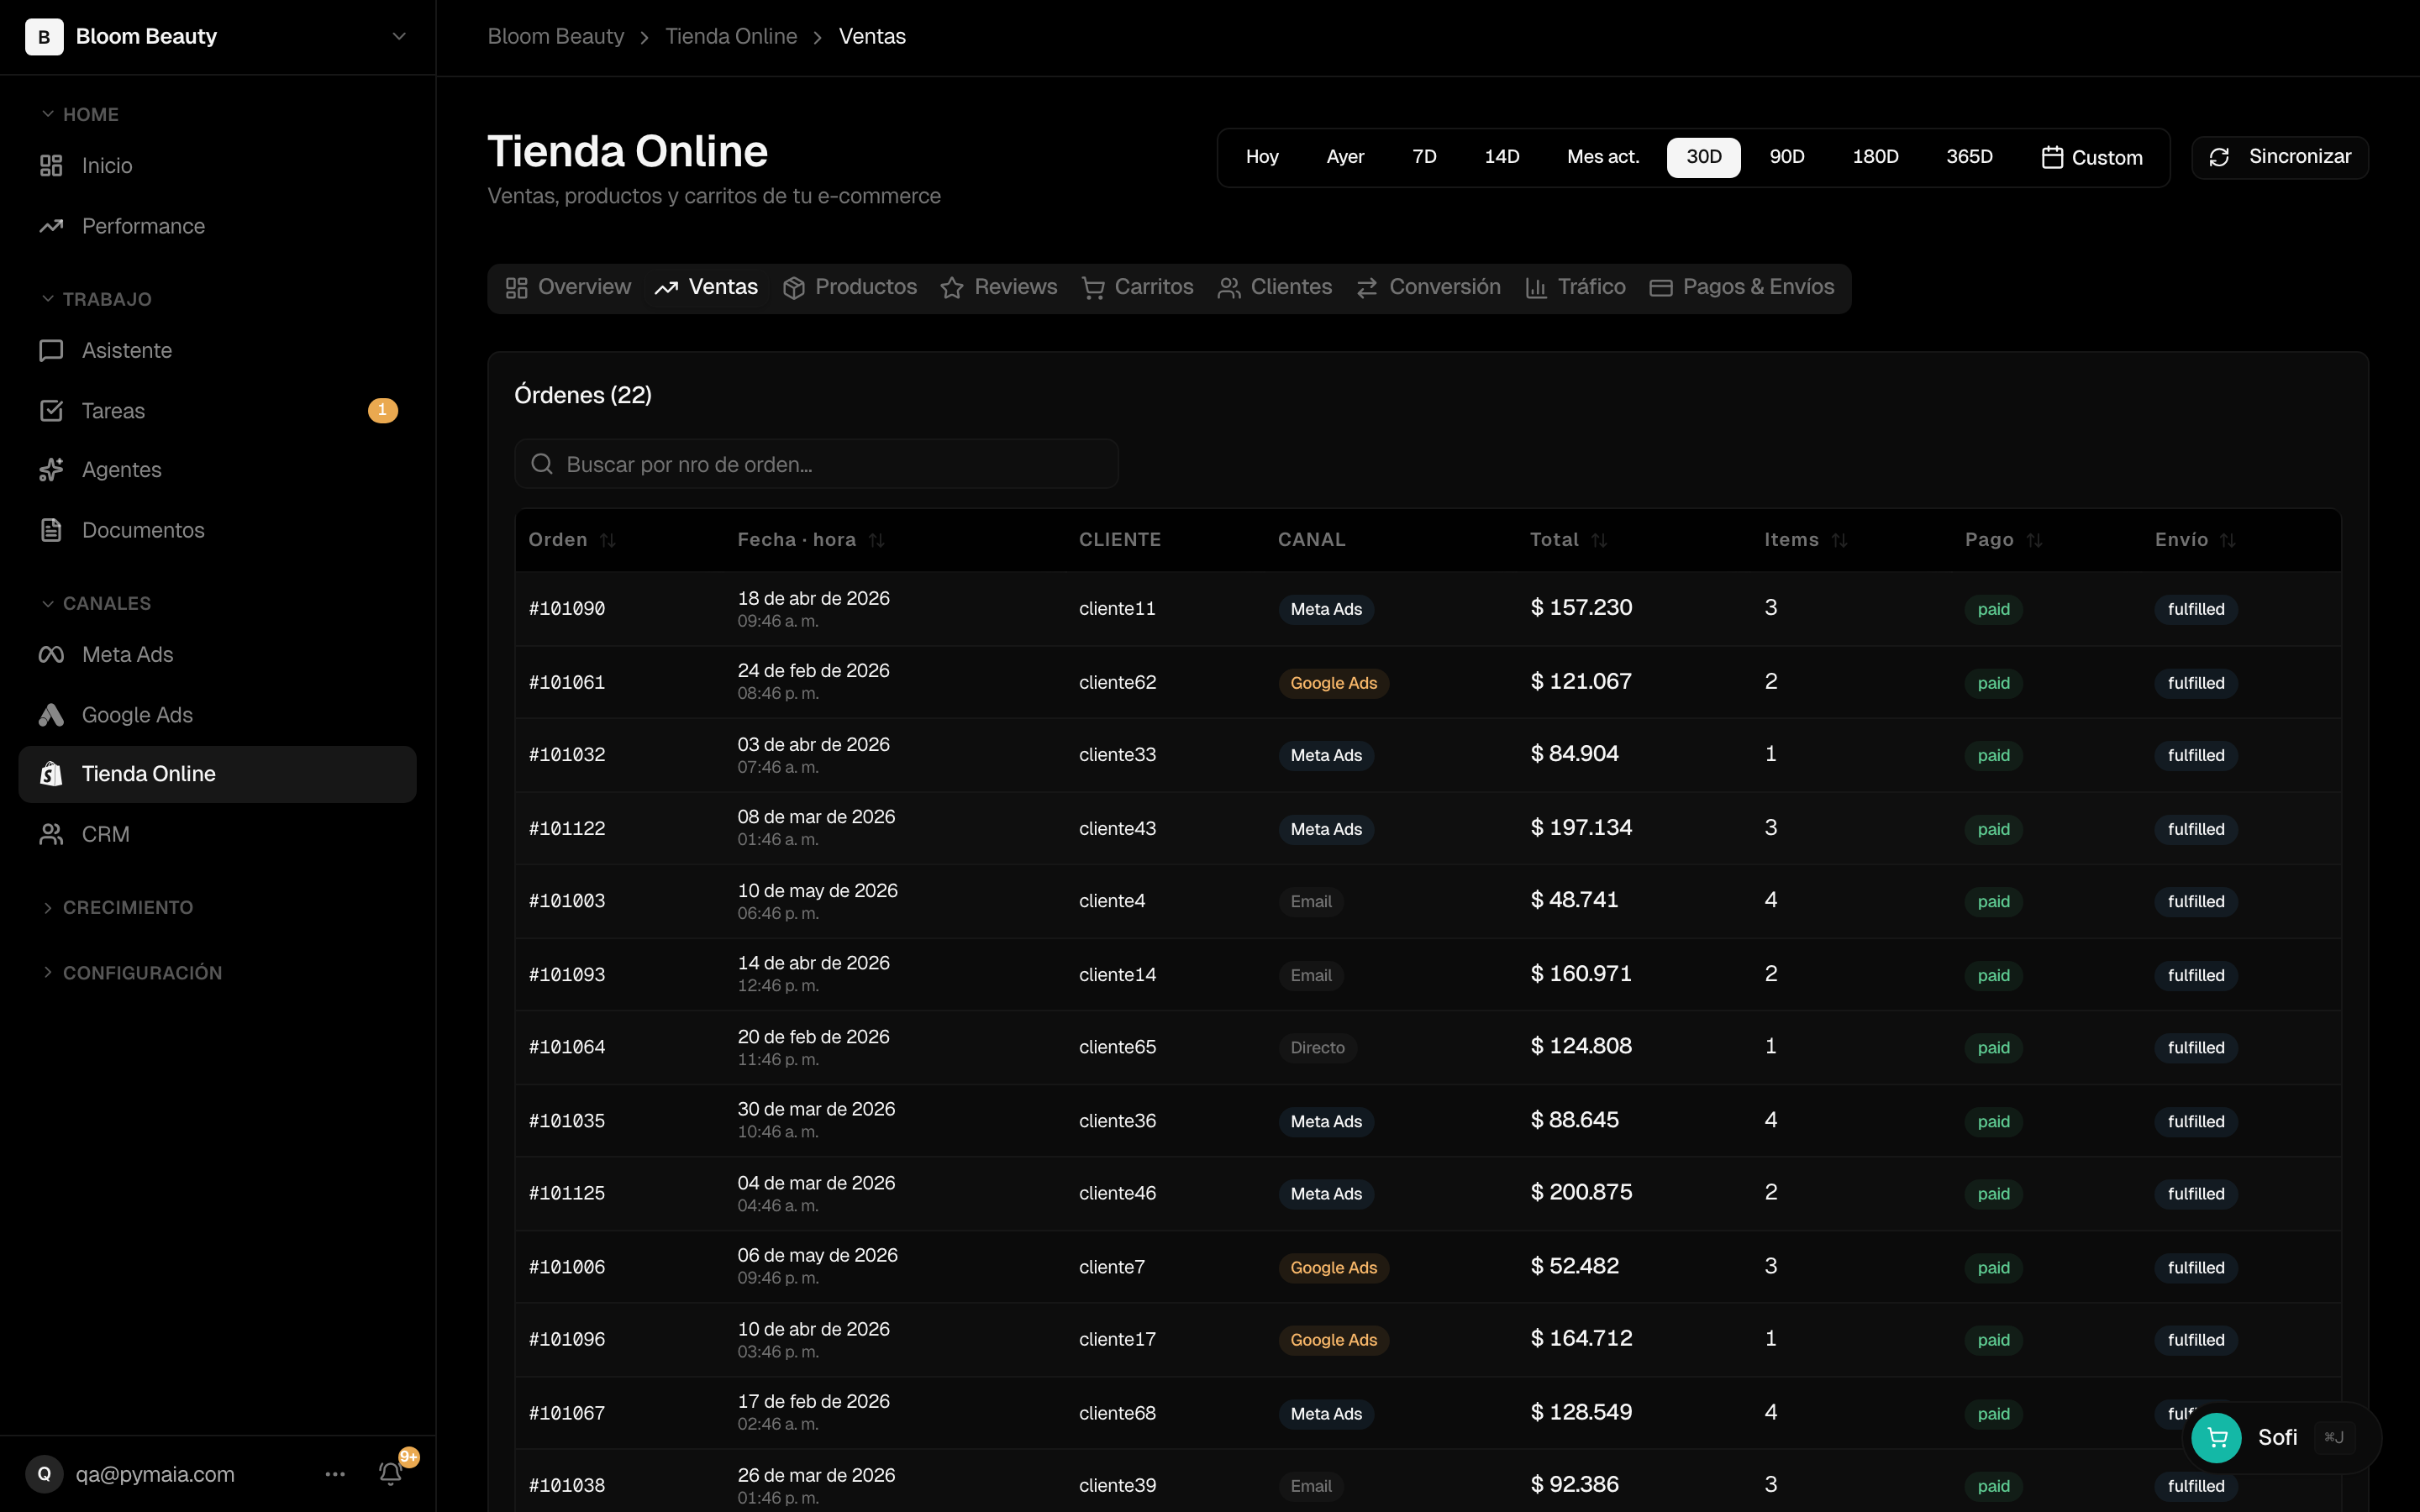Click the user avatar Q icon

tap(44, 1474)
